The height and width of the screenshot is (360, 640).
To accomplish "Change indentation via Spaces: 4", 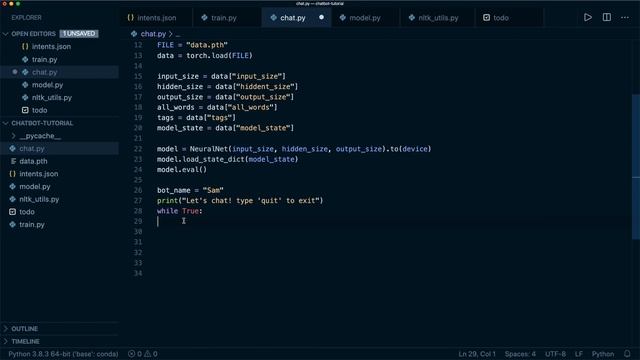I will pos(520,354).
